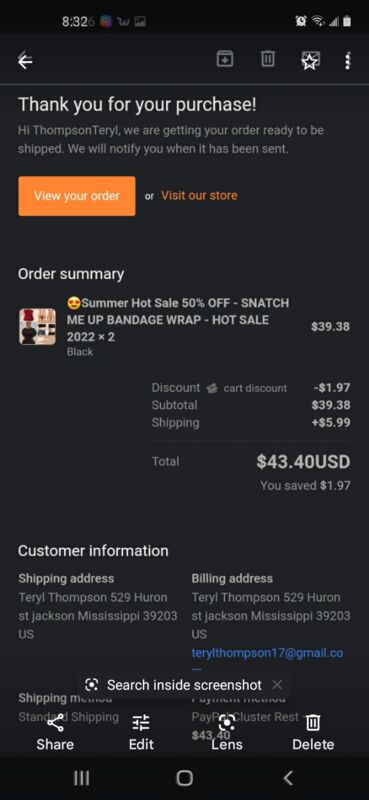Open the three-dot overflow menu

(x=348, y=61)
